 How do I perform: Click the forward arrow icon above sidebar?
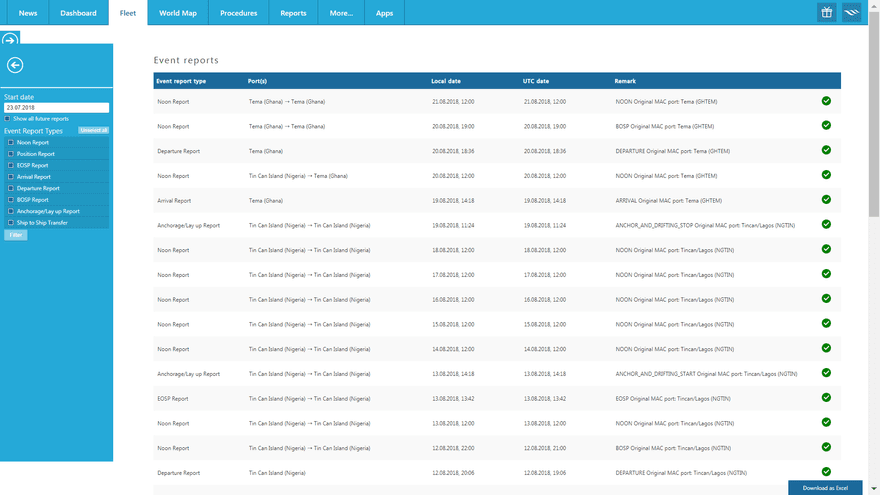point(10,40)
